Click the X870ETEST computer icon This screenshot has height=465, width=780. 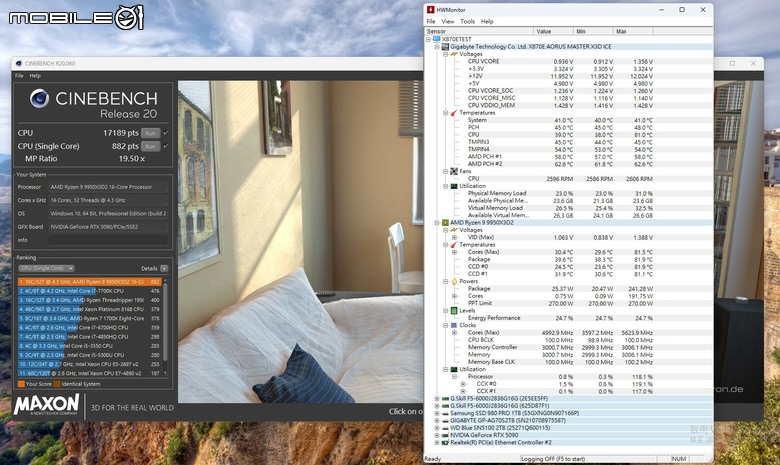(x=436, y=39)
